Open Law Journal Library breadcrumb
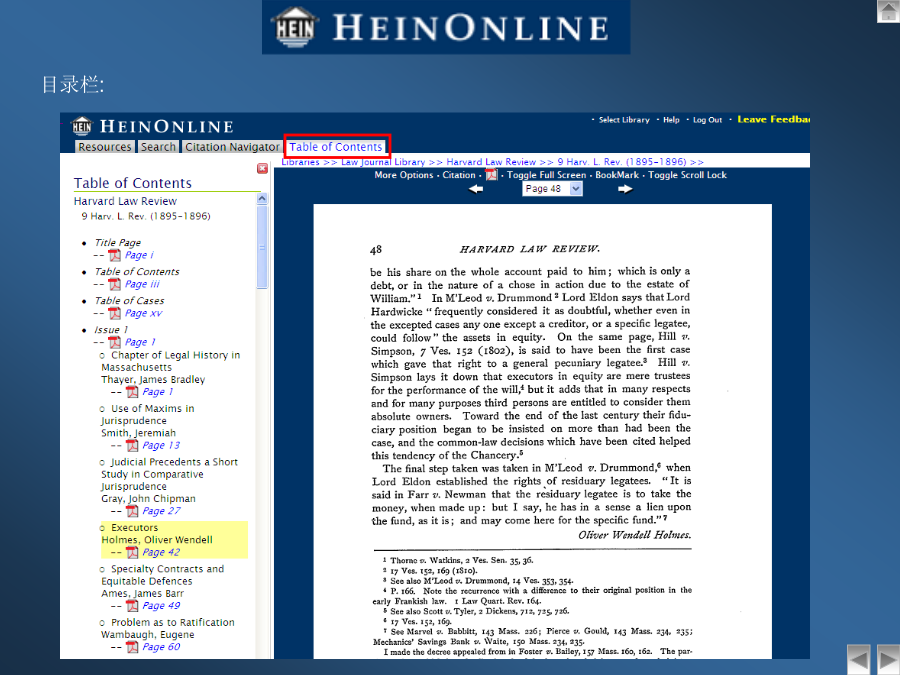Screen dimensions: 900x675 383,162
